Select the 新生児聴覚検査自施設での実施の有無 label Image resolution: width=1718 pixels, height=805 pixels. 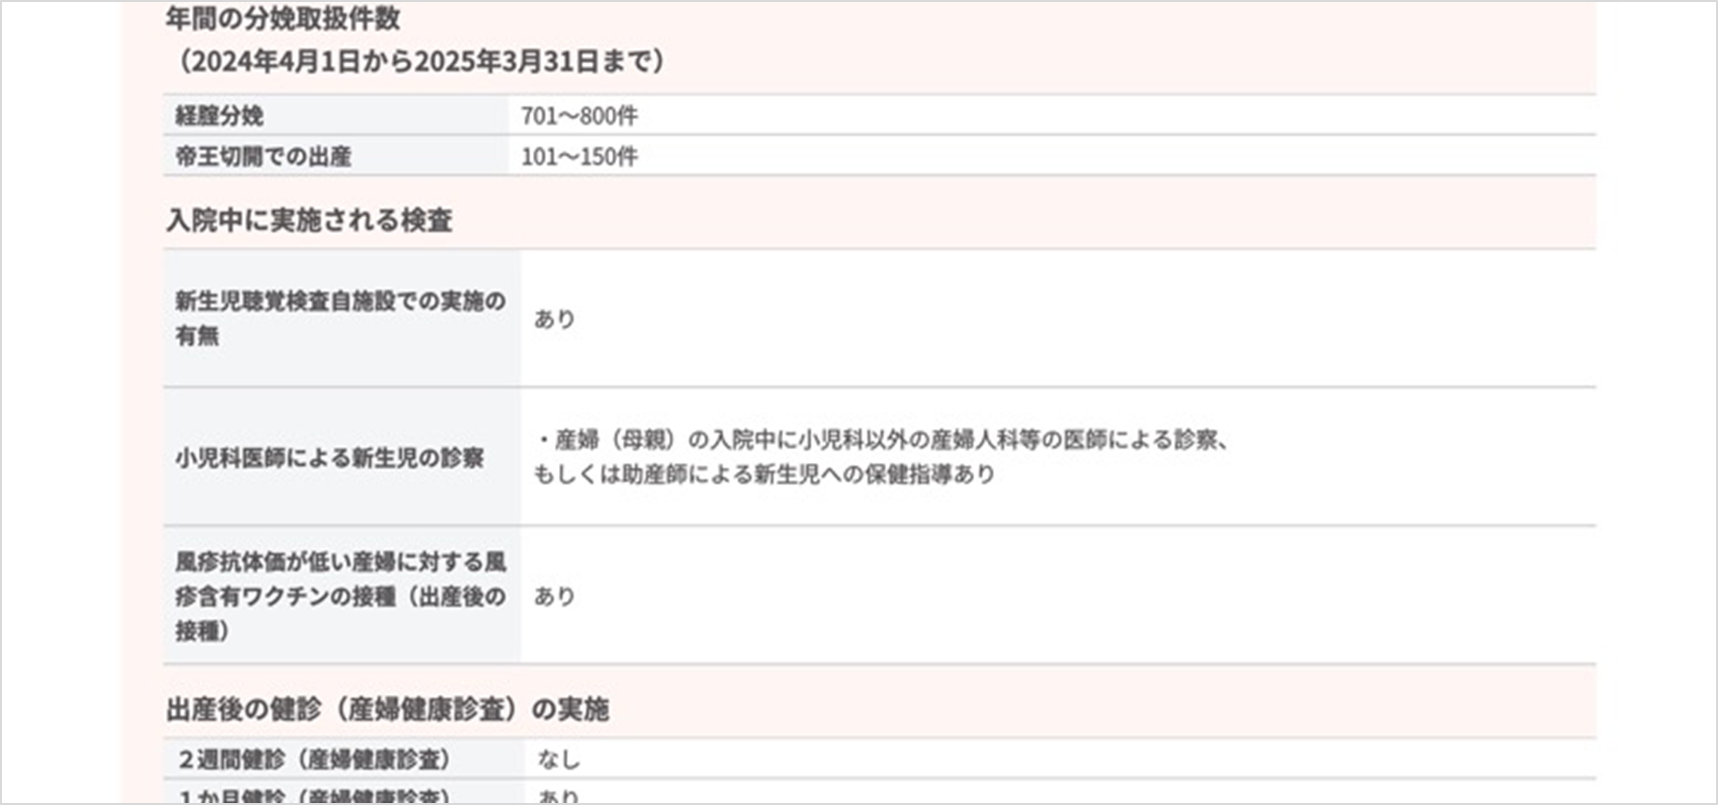(340, 318)
